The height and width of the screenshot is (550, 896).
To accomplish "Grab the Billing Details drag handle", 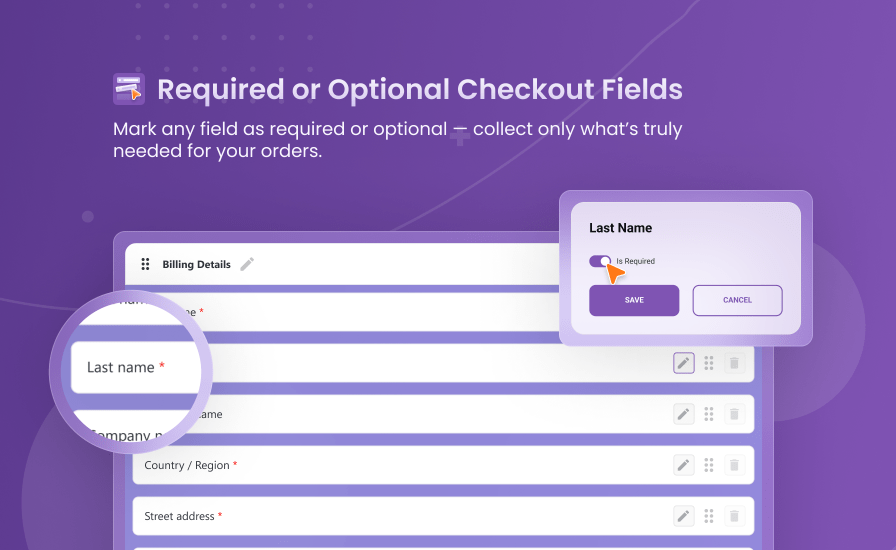I will coord(145,264).
